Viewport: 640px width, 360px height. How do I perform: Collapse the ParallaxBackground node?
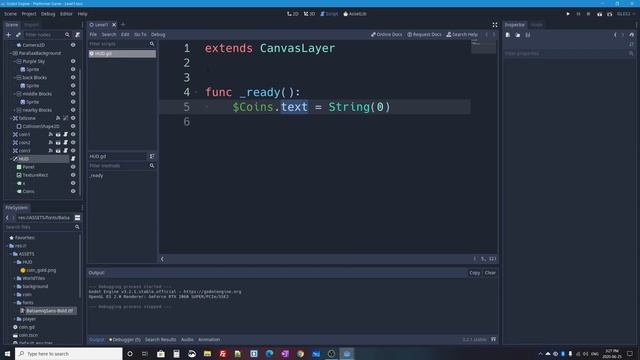pos(11,53)
